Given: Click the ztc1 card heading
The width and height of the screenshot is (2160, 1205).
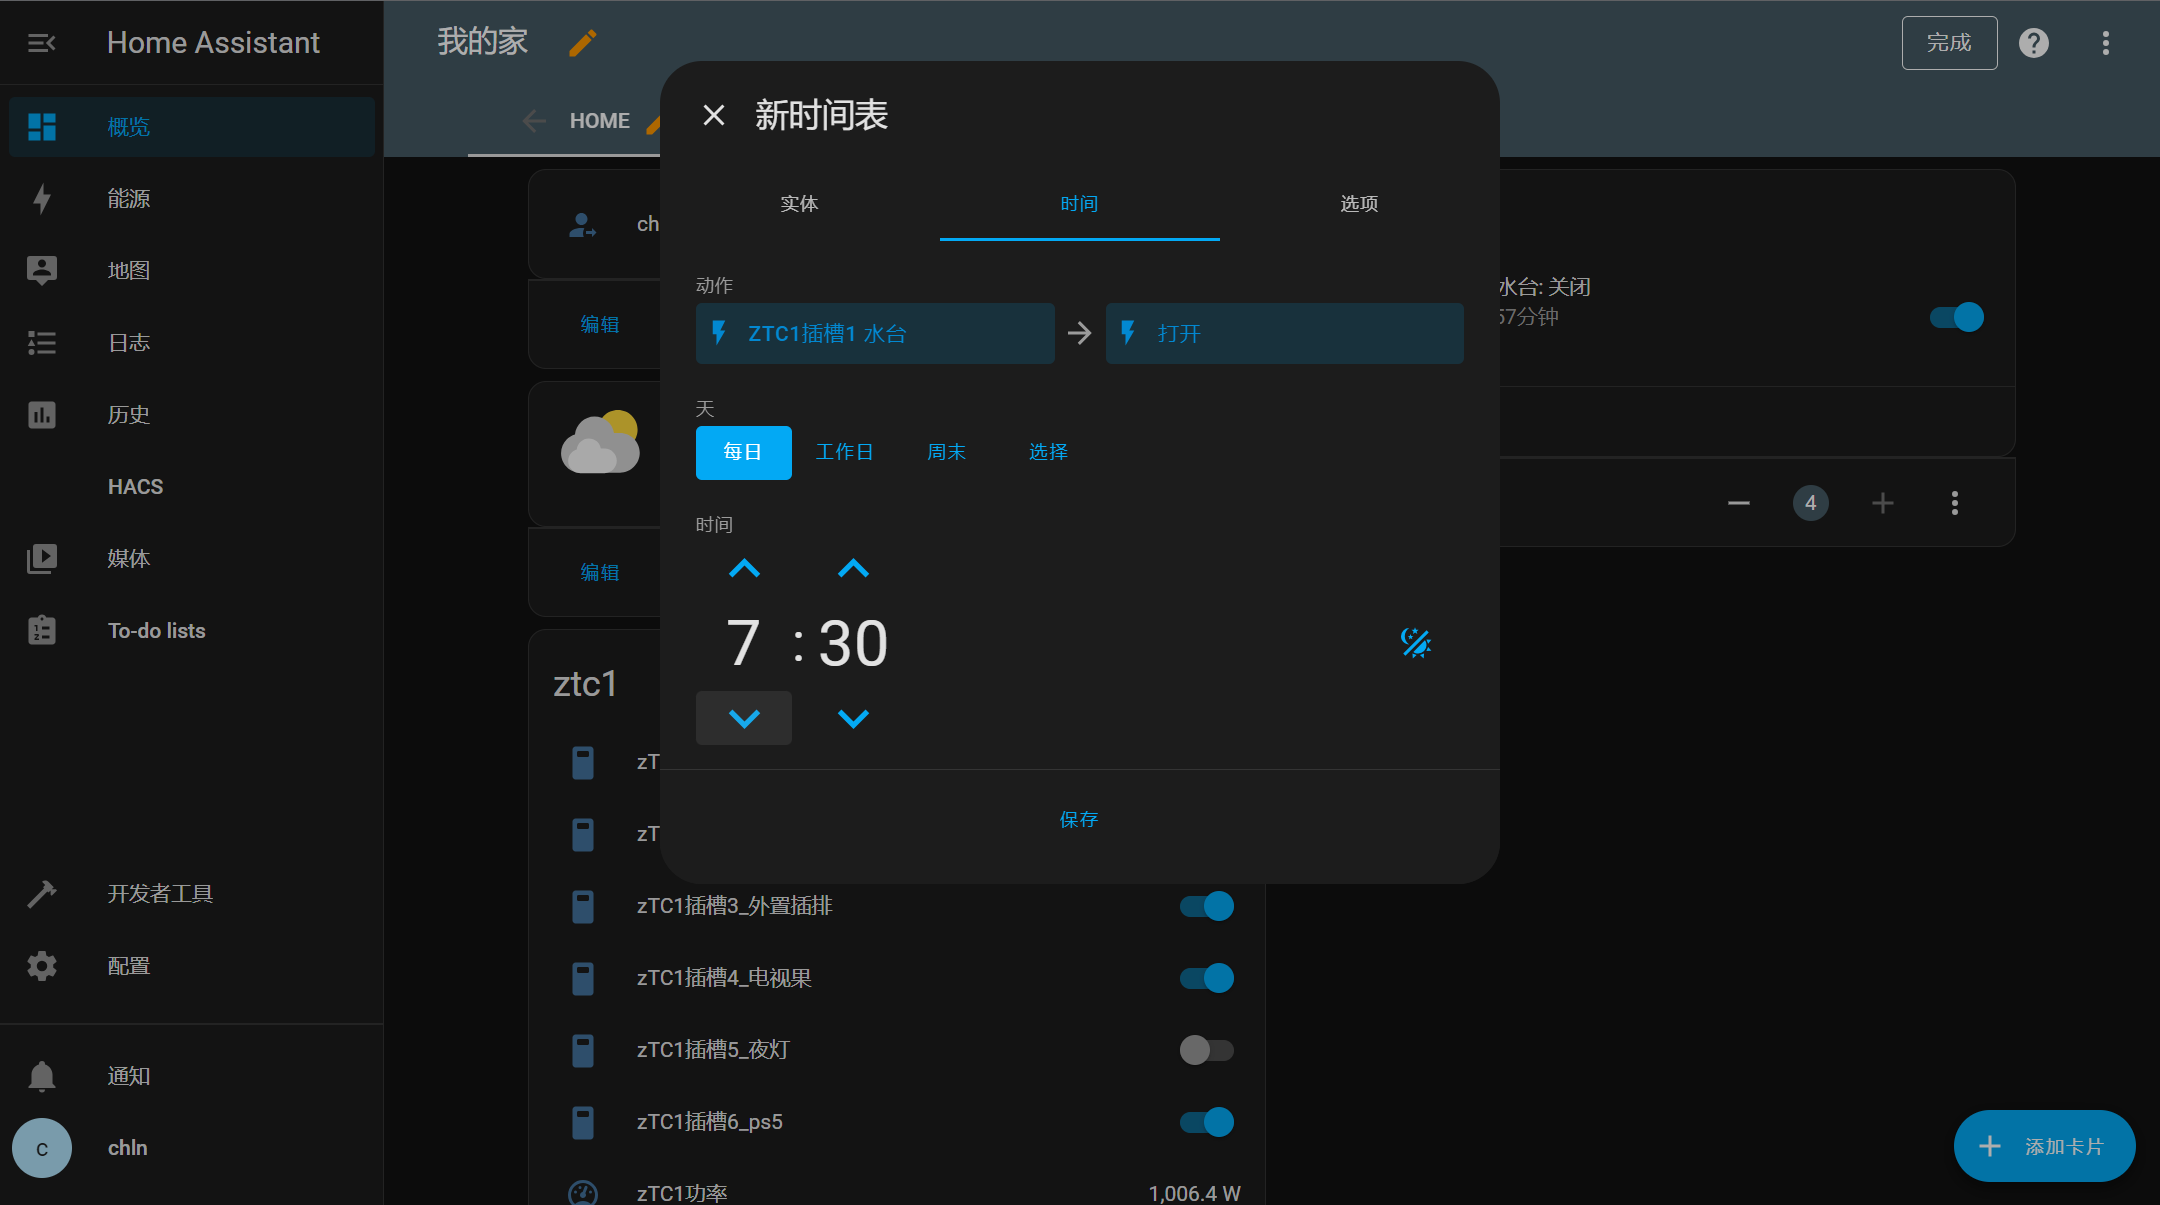Looking at the screenshot, I should [585, 684].
